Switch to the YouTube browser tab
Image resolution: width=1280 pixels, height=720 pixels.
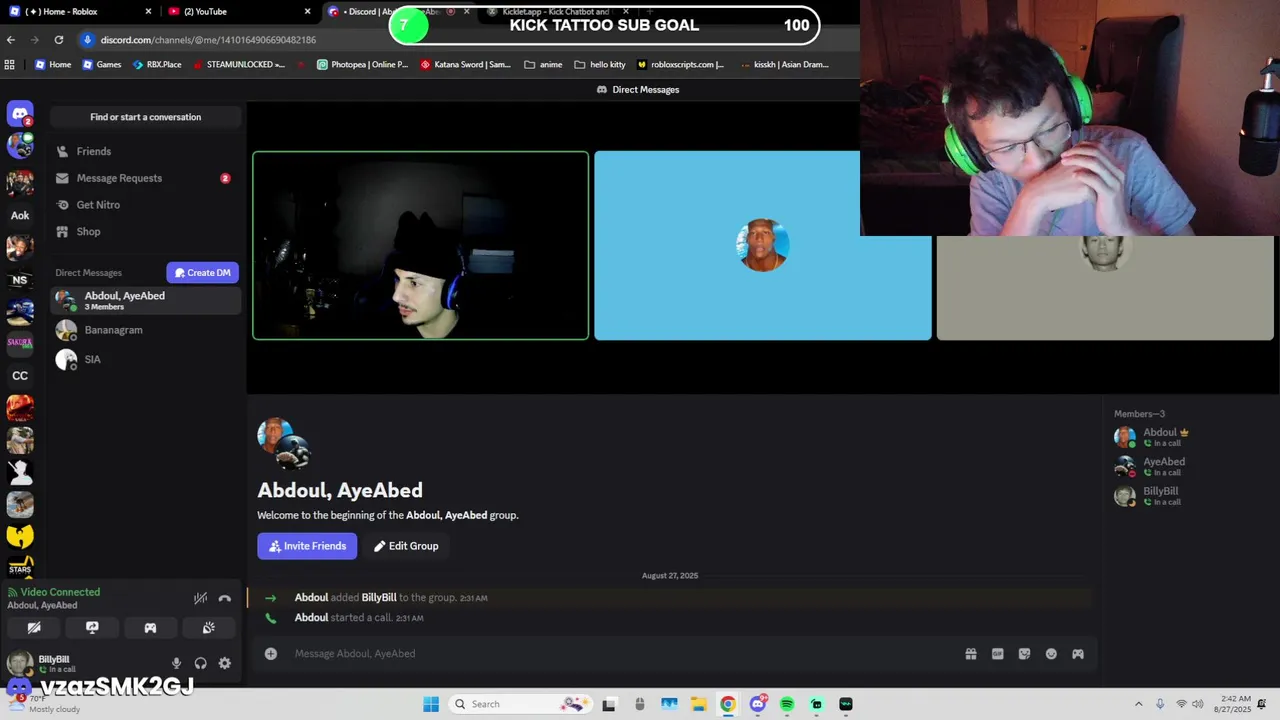240,11
